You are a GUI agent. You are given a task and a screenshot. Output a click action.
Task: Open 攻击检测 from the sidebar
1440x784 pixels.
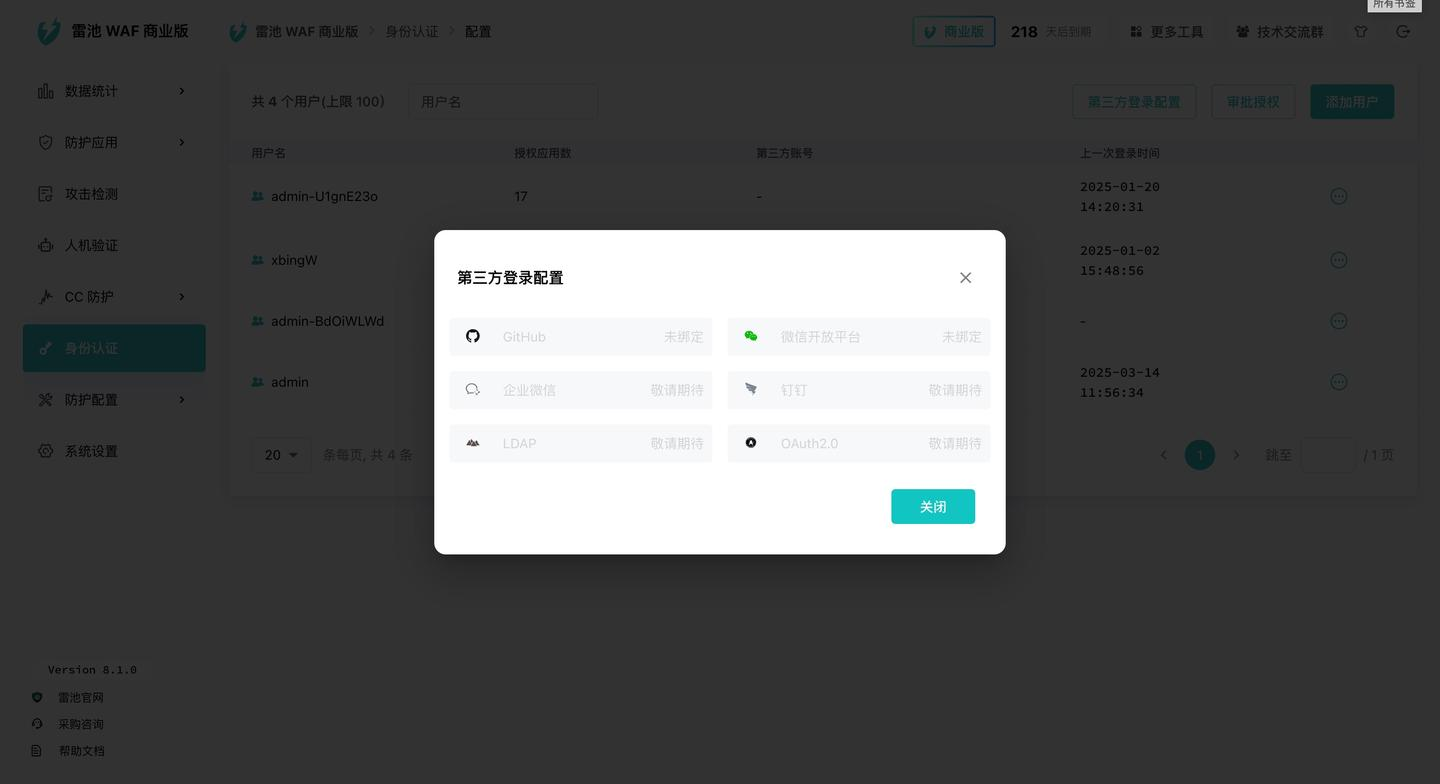(91, 193)
